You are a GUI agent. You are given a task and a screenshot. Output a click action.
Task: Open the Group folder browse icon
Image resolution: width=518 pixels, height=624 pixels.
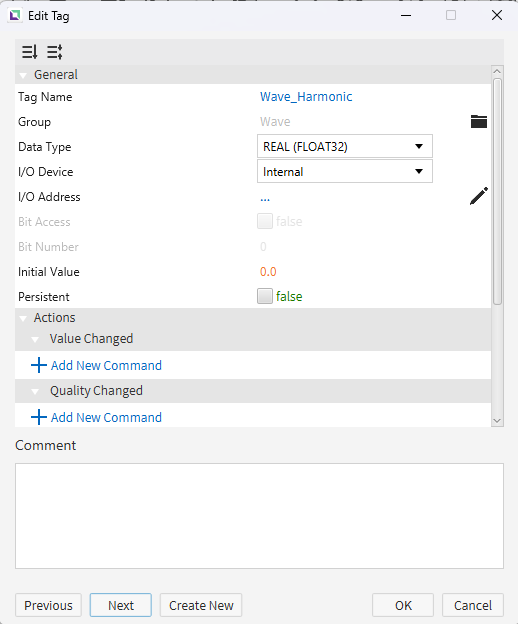click(x=479, y=121)
